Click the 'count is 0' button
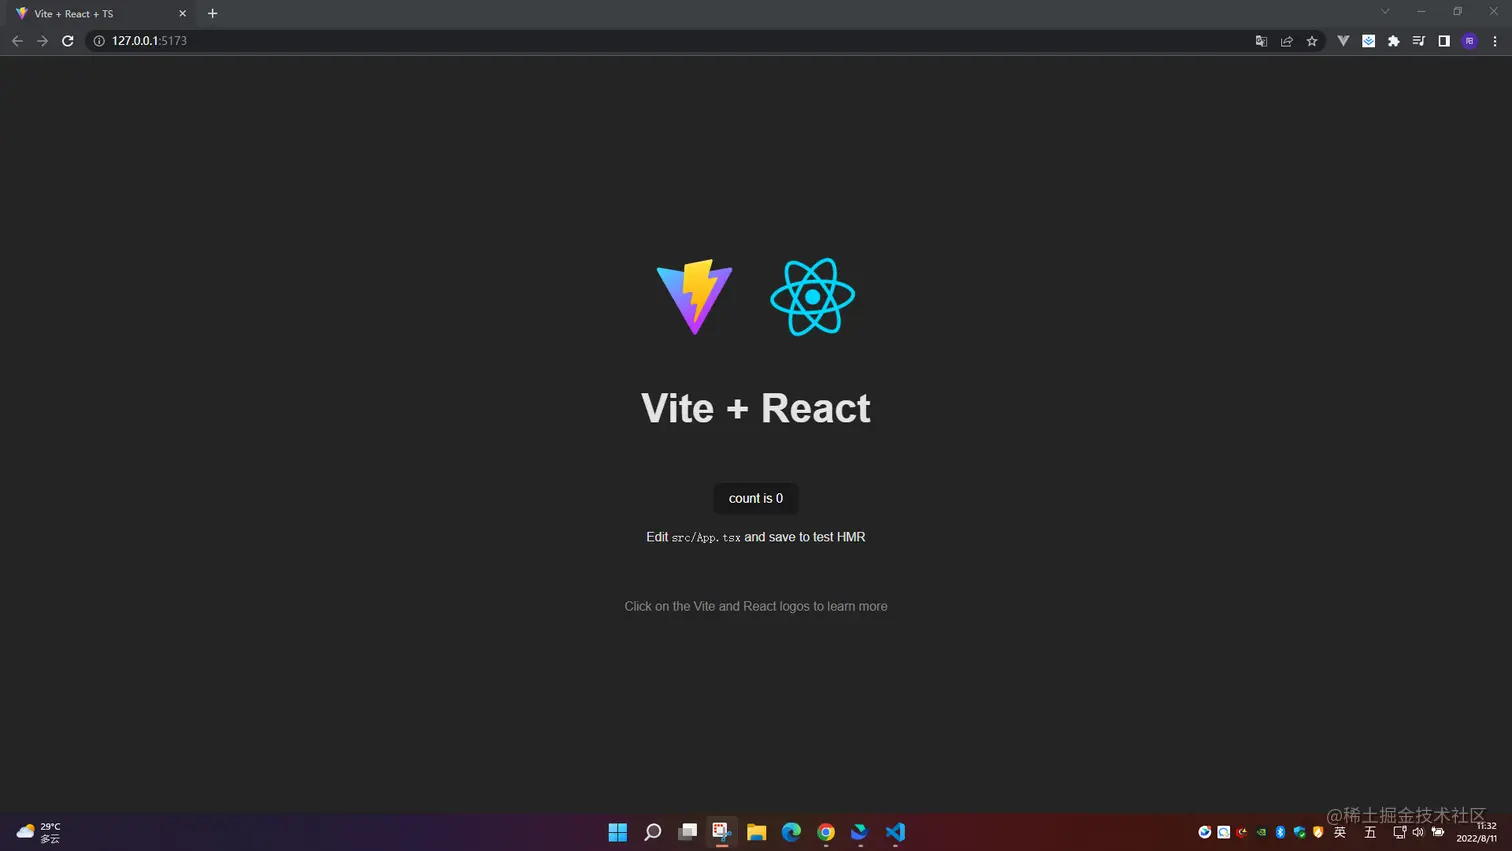 click(756, 498)
